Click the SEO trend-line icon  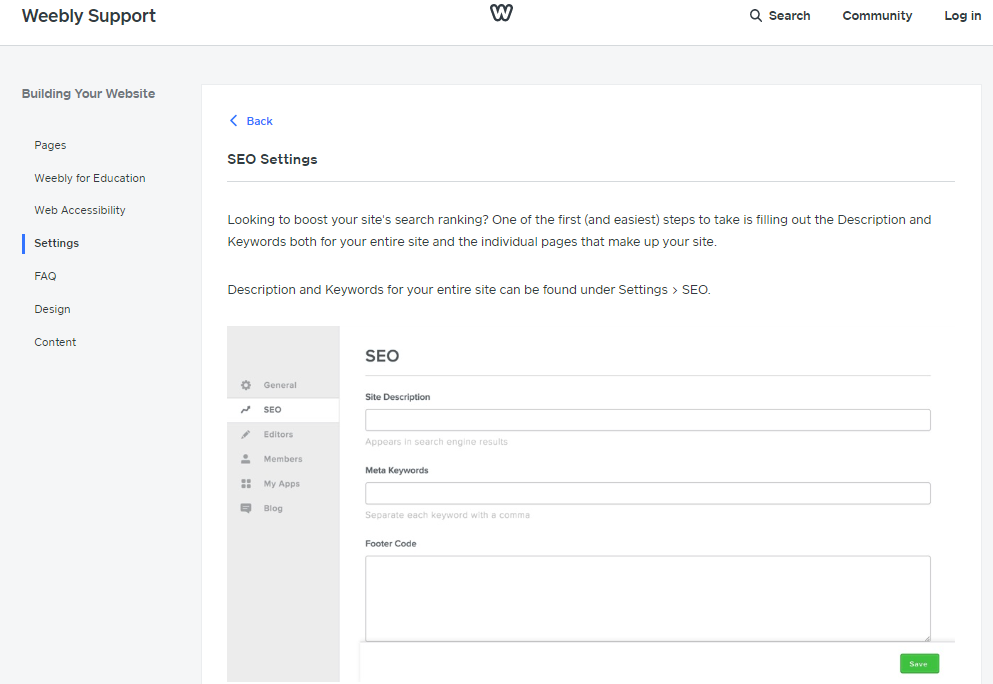(x=246, y=410)
